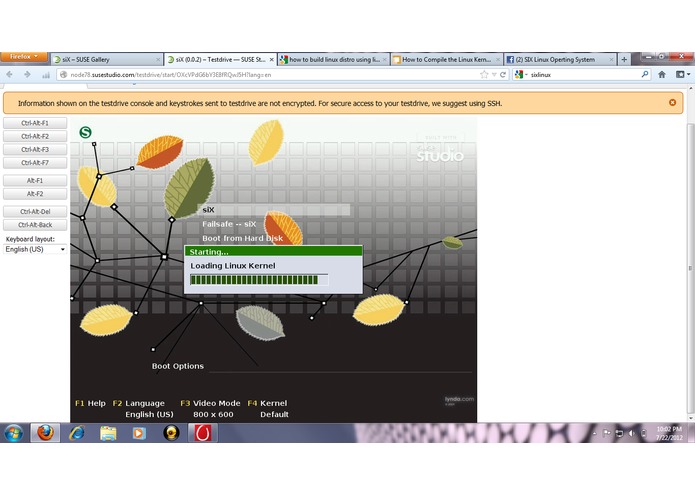Click the search magnifier icon
The image size is (695, 494).
(645, 74)
